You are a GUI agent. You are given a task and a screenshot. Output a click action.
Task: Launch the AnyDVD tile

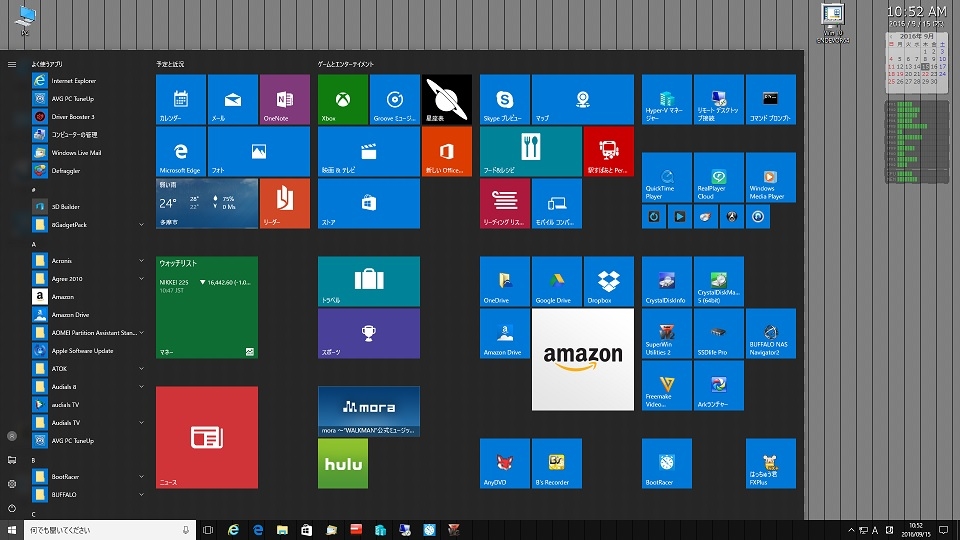(x=504, y=463)
